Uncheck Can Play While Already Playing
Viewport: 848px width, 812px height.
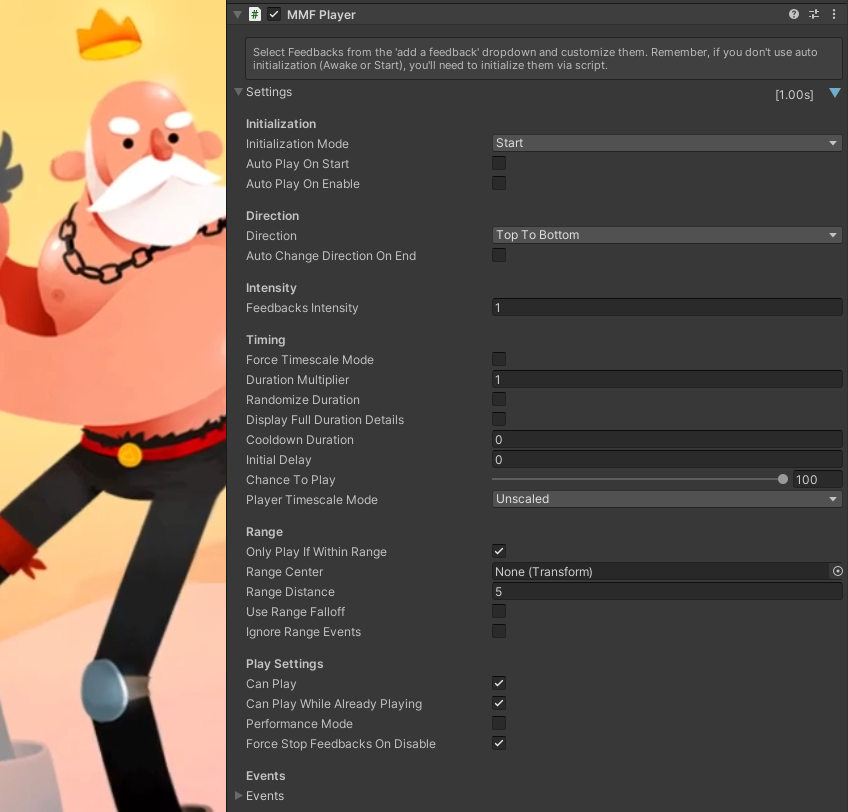[x=499, y=703]
